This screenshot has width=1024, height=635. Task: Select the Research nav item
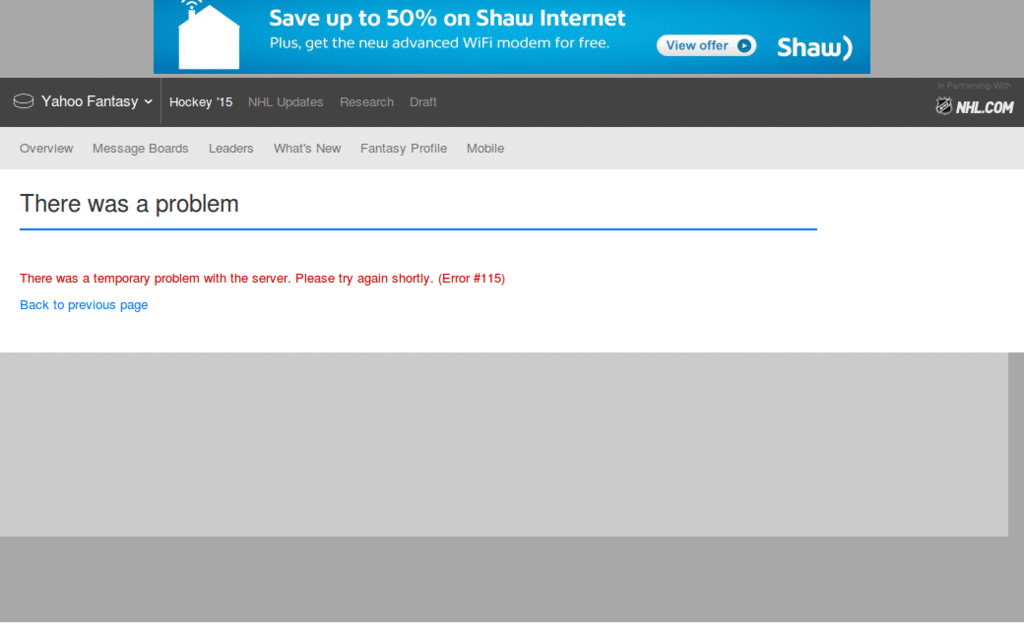point(366,102)
